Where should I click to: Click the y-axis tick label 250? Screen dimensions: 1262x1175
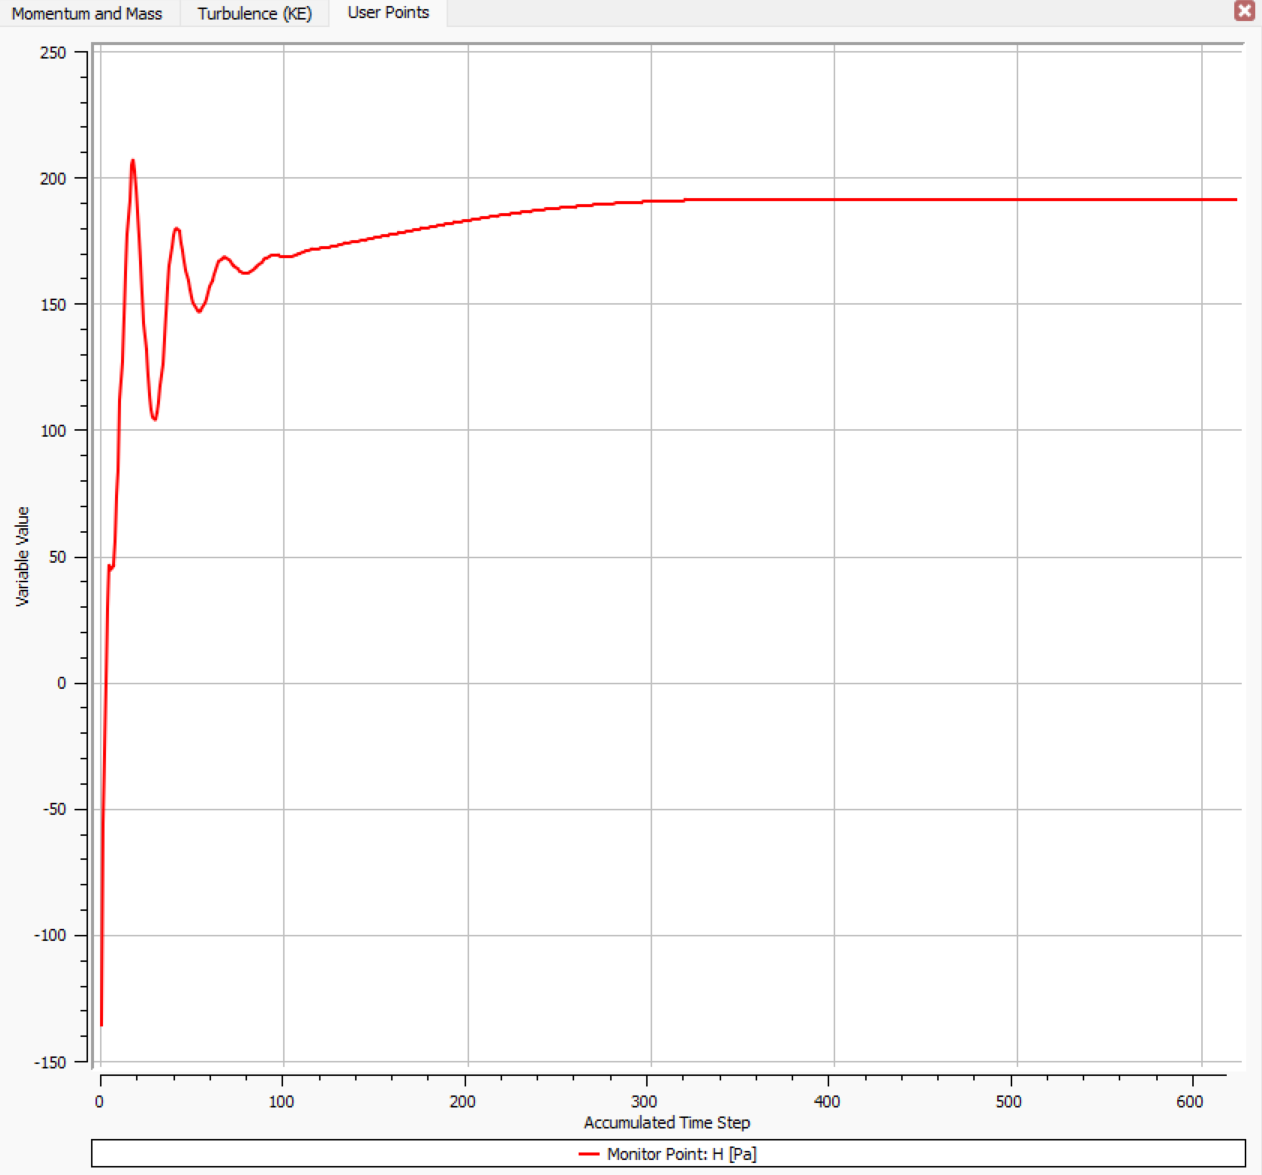[53, 52]
